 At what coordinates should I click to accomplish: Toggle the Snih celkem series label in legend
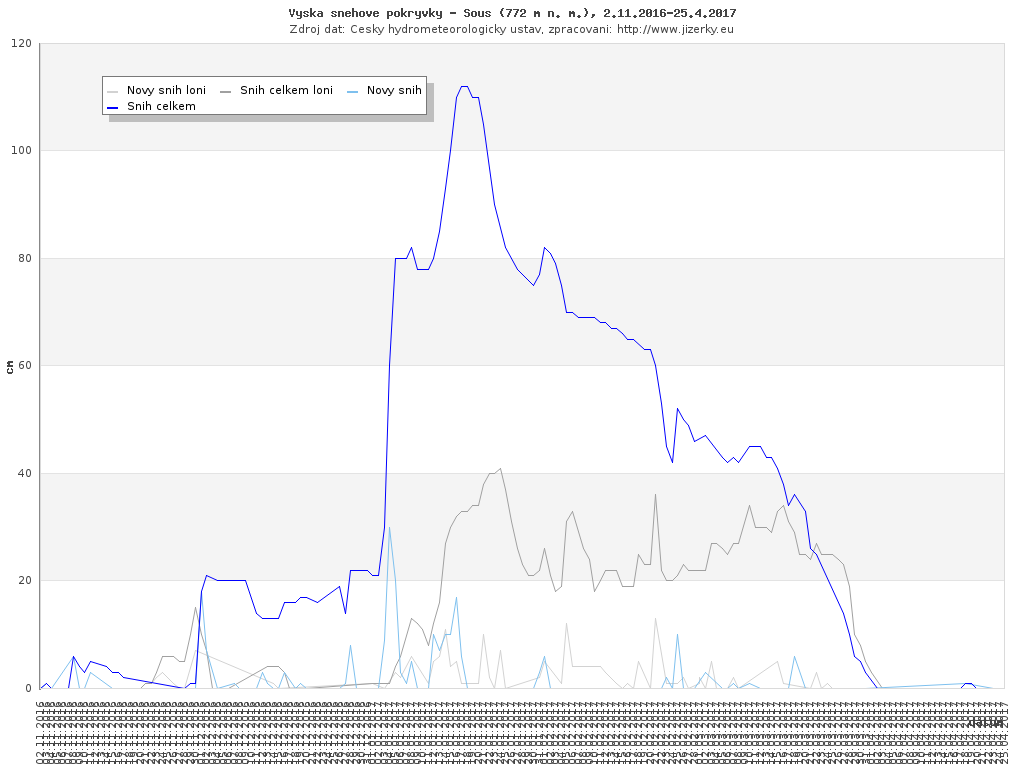pyautogui.click(x=161, y=106)
